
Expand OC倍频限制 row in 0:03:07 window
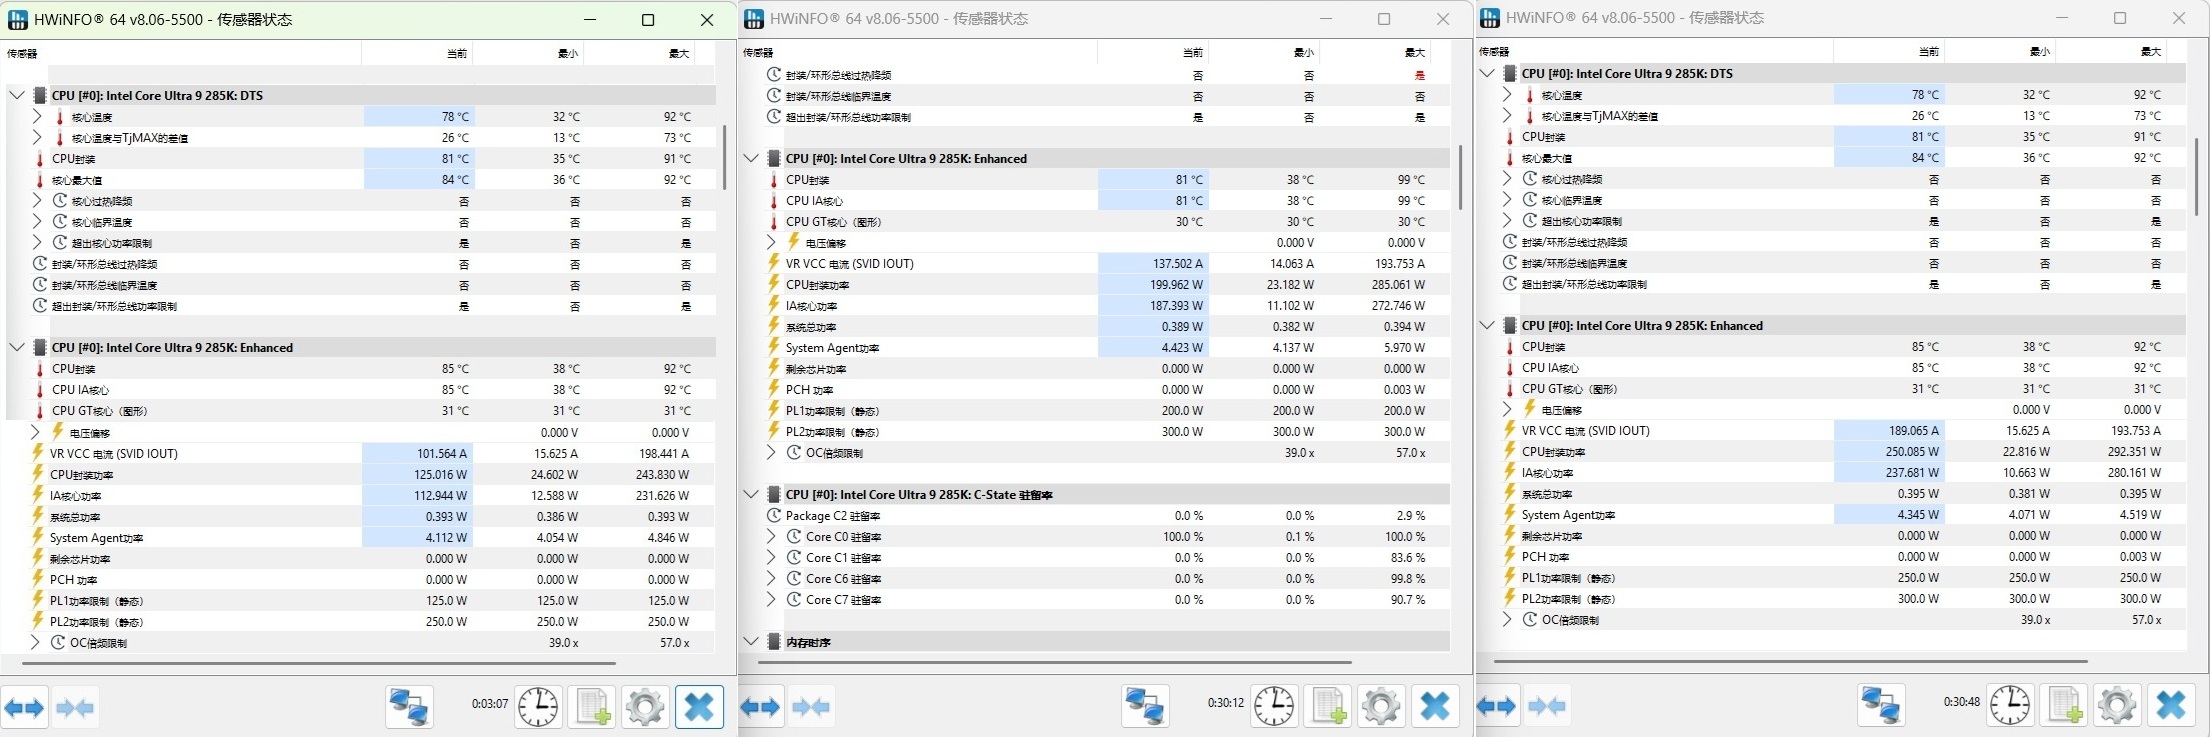(36, 642)
